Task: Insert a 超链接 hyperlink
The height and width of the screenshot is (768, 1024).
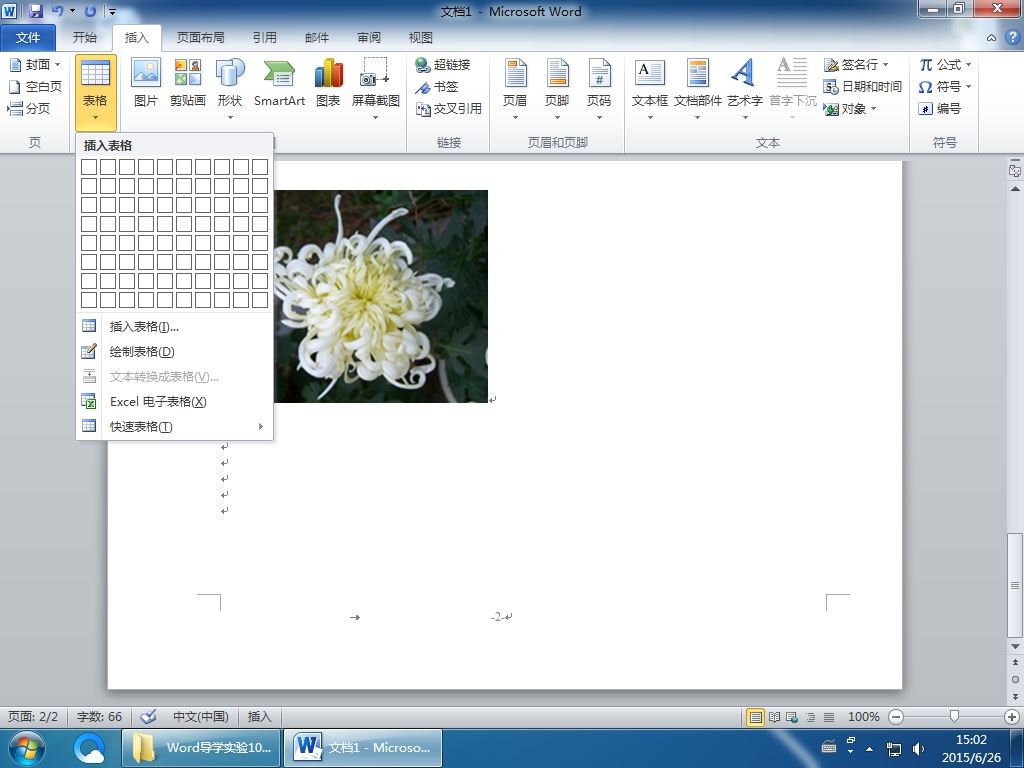Action: pos(443,65)
